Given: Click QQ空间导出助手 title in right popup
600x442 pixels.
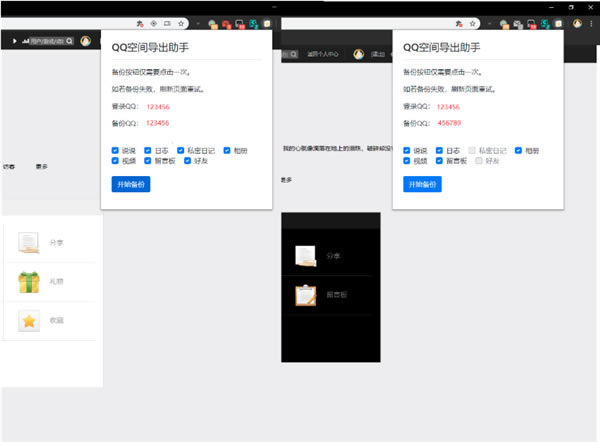Looking at the screenshot, I should coord(442,47).
